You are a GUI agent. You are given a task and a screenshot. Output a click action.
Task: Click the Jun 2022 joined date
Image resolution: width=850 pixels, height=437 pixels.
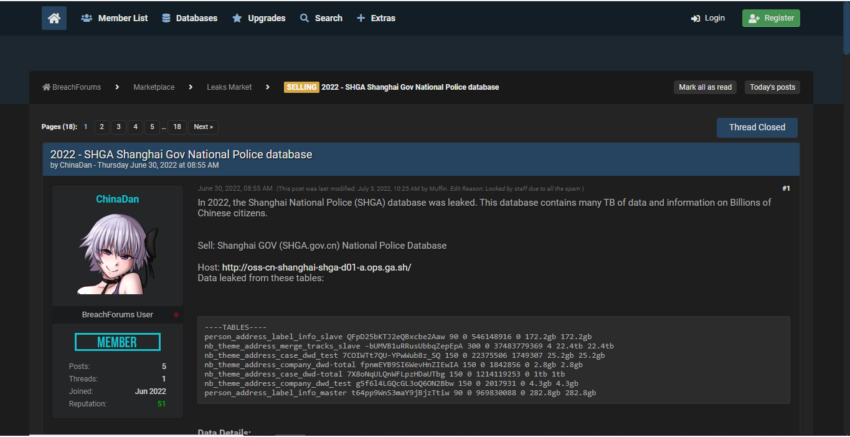[151, 391]
